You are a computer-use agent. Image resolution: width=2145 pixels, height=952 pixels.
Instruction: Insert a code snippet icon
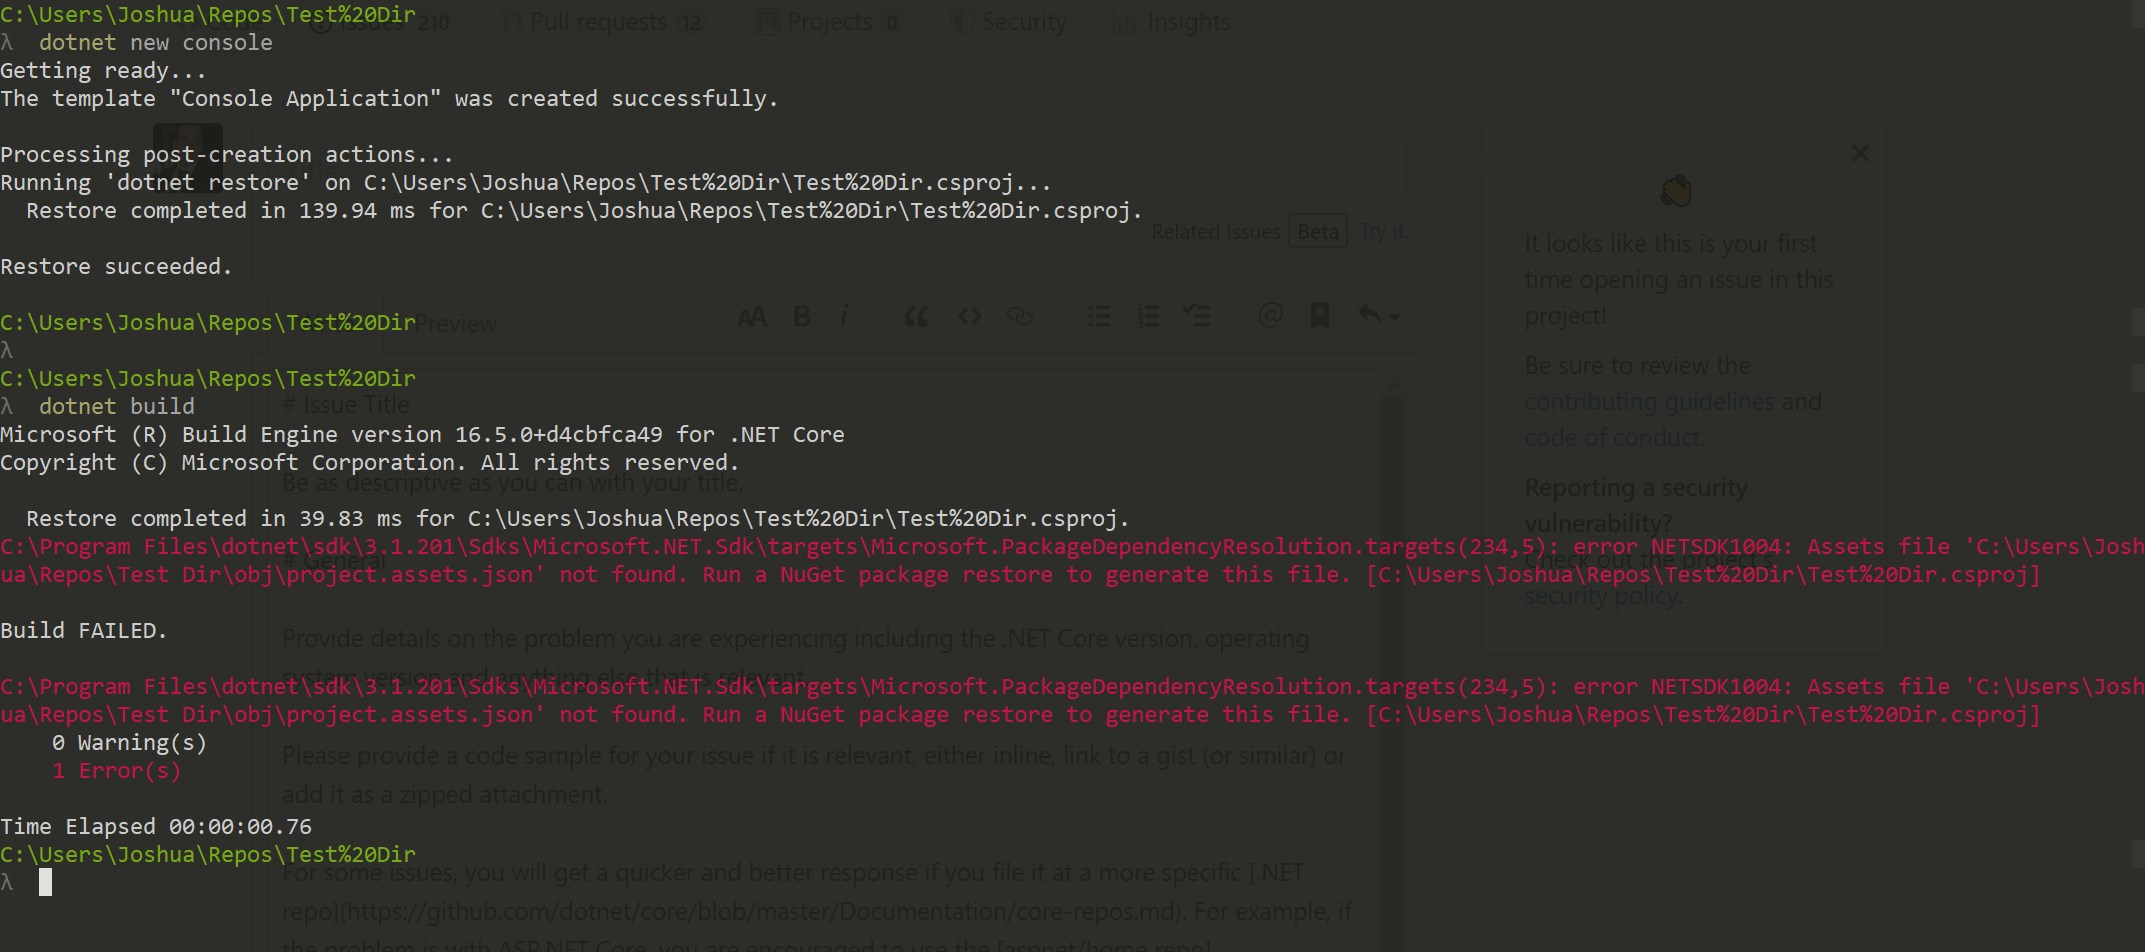tap(969, 315)
